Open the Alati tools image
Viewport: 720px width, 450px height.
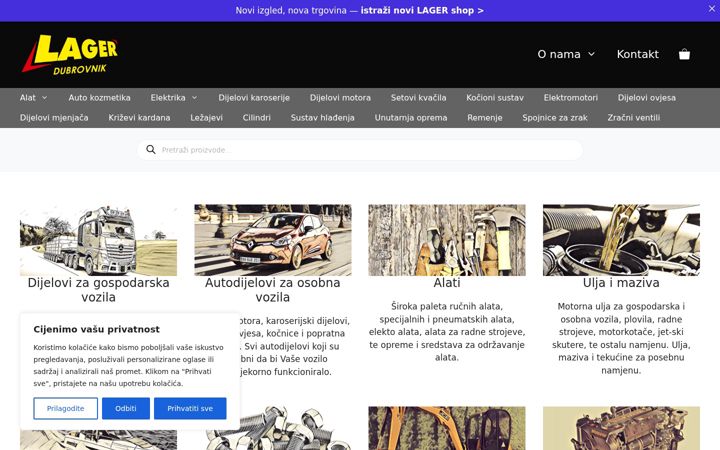pyautogui.click(x=447, y=240)
